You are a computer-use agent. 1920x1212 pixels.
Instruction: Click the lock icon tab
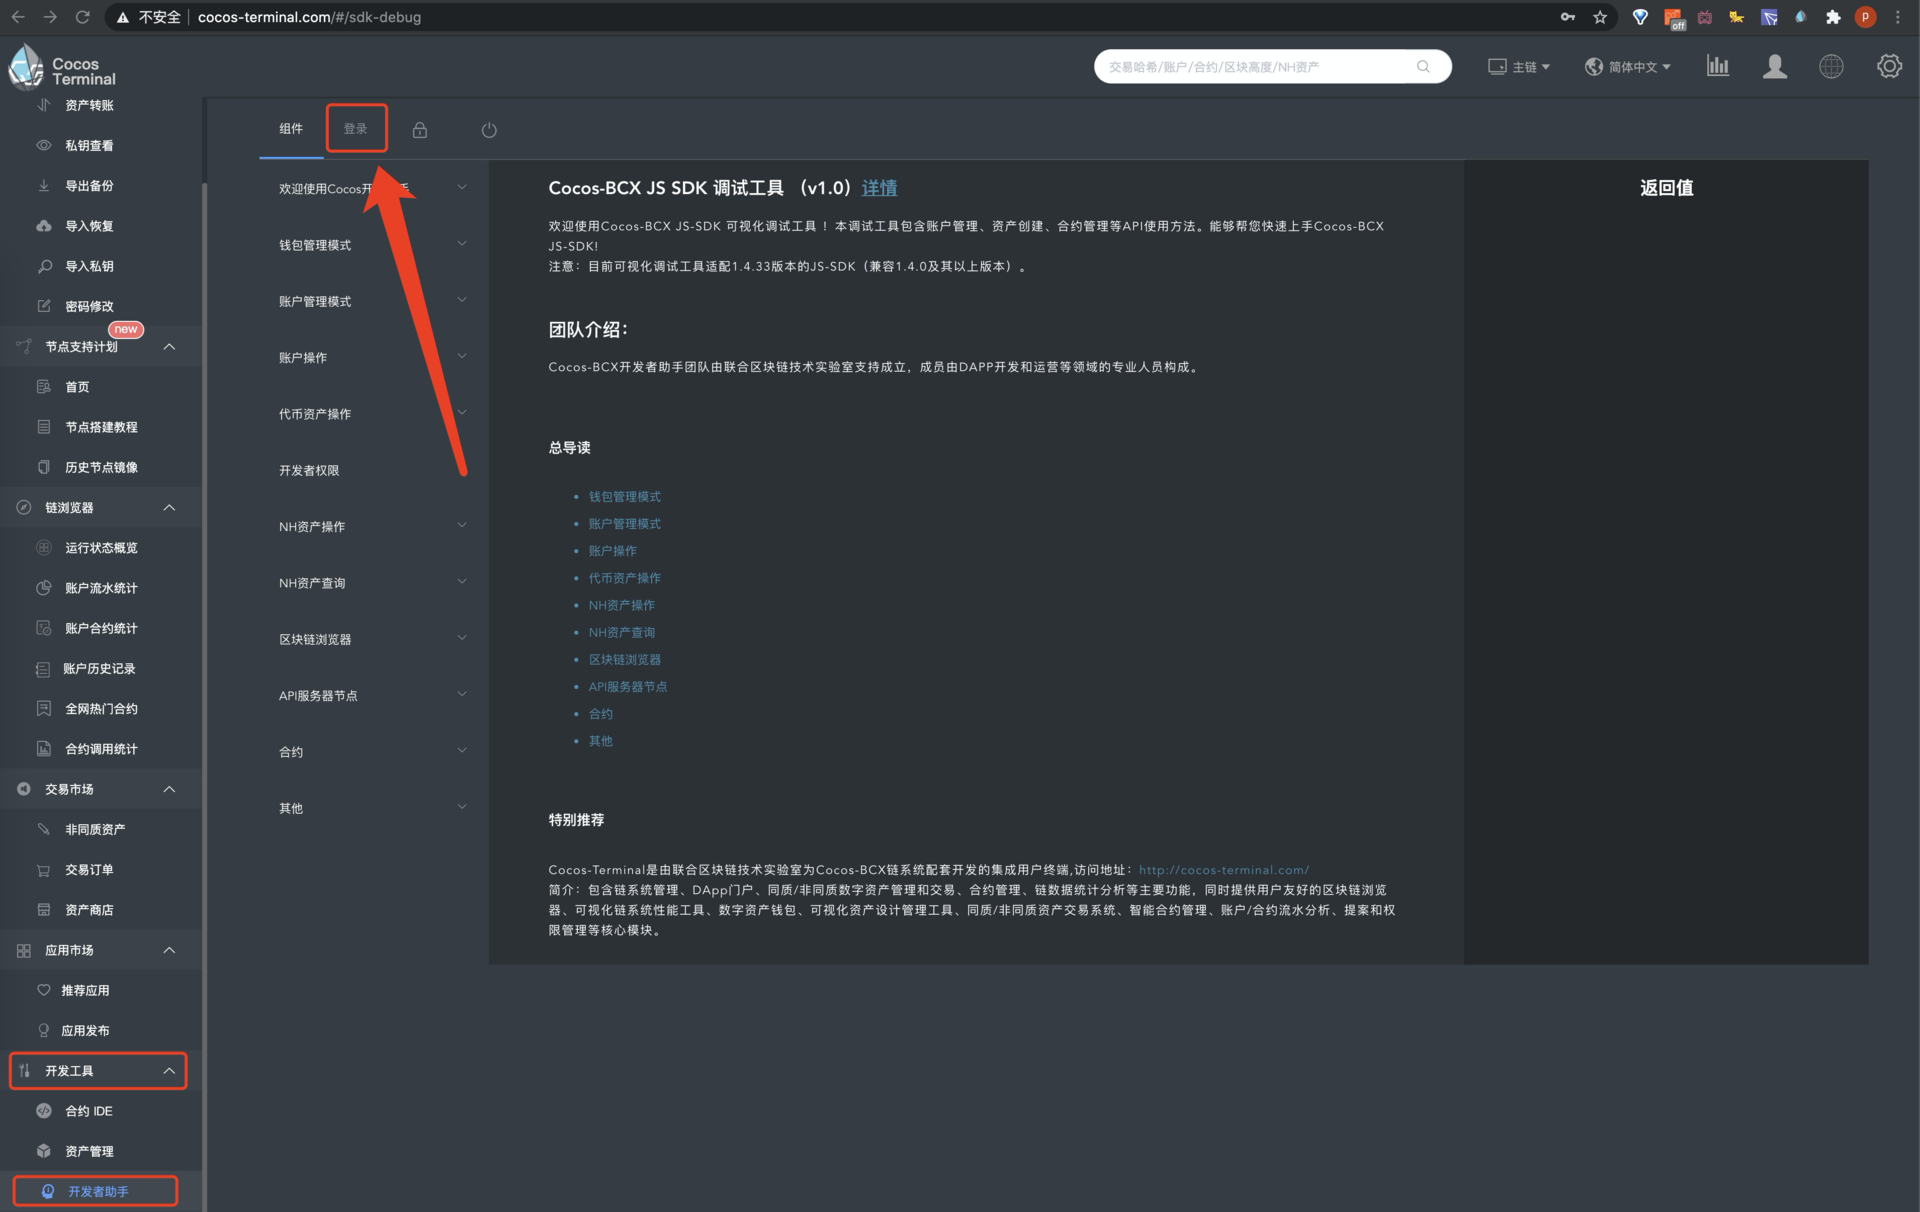tap(420, 130)
